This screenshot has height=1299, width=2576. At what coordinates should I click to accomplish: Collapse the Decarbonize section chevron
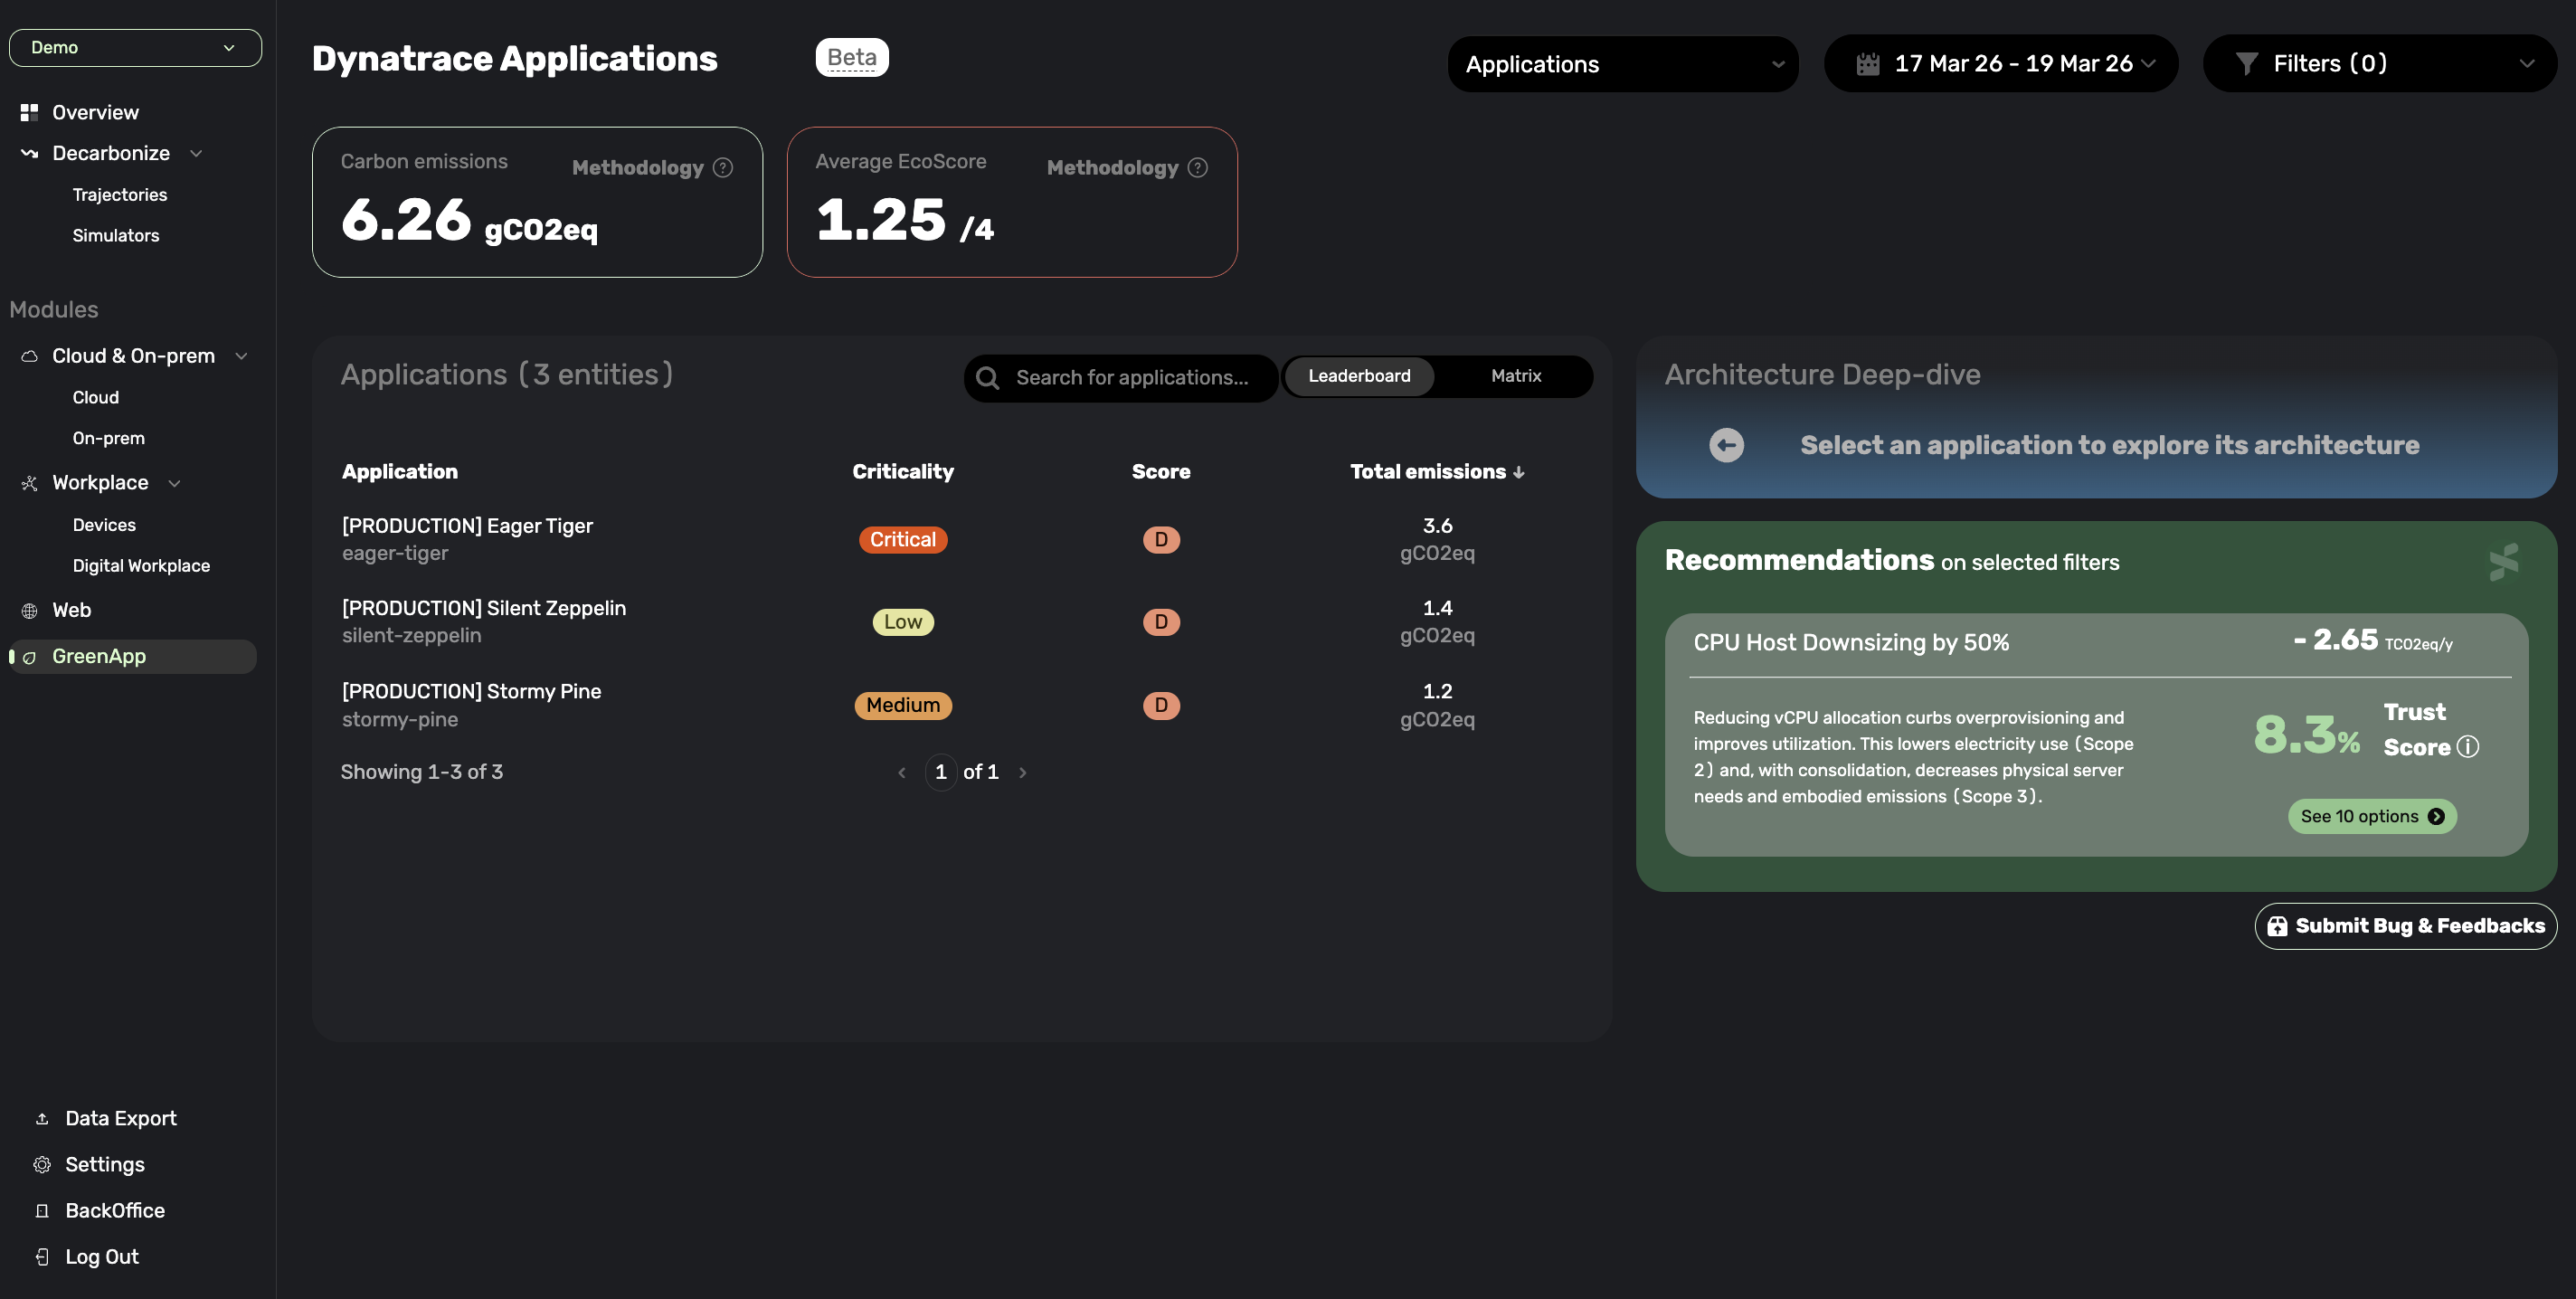[196, 153]
